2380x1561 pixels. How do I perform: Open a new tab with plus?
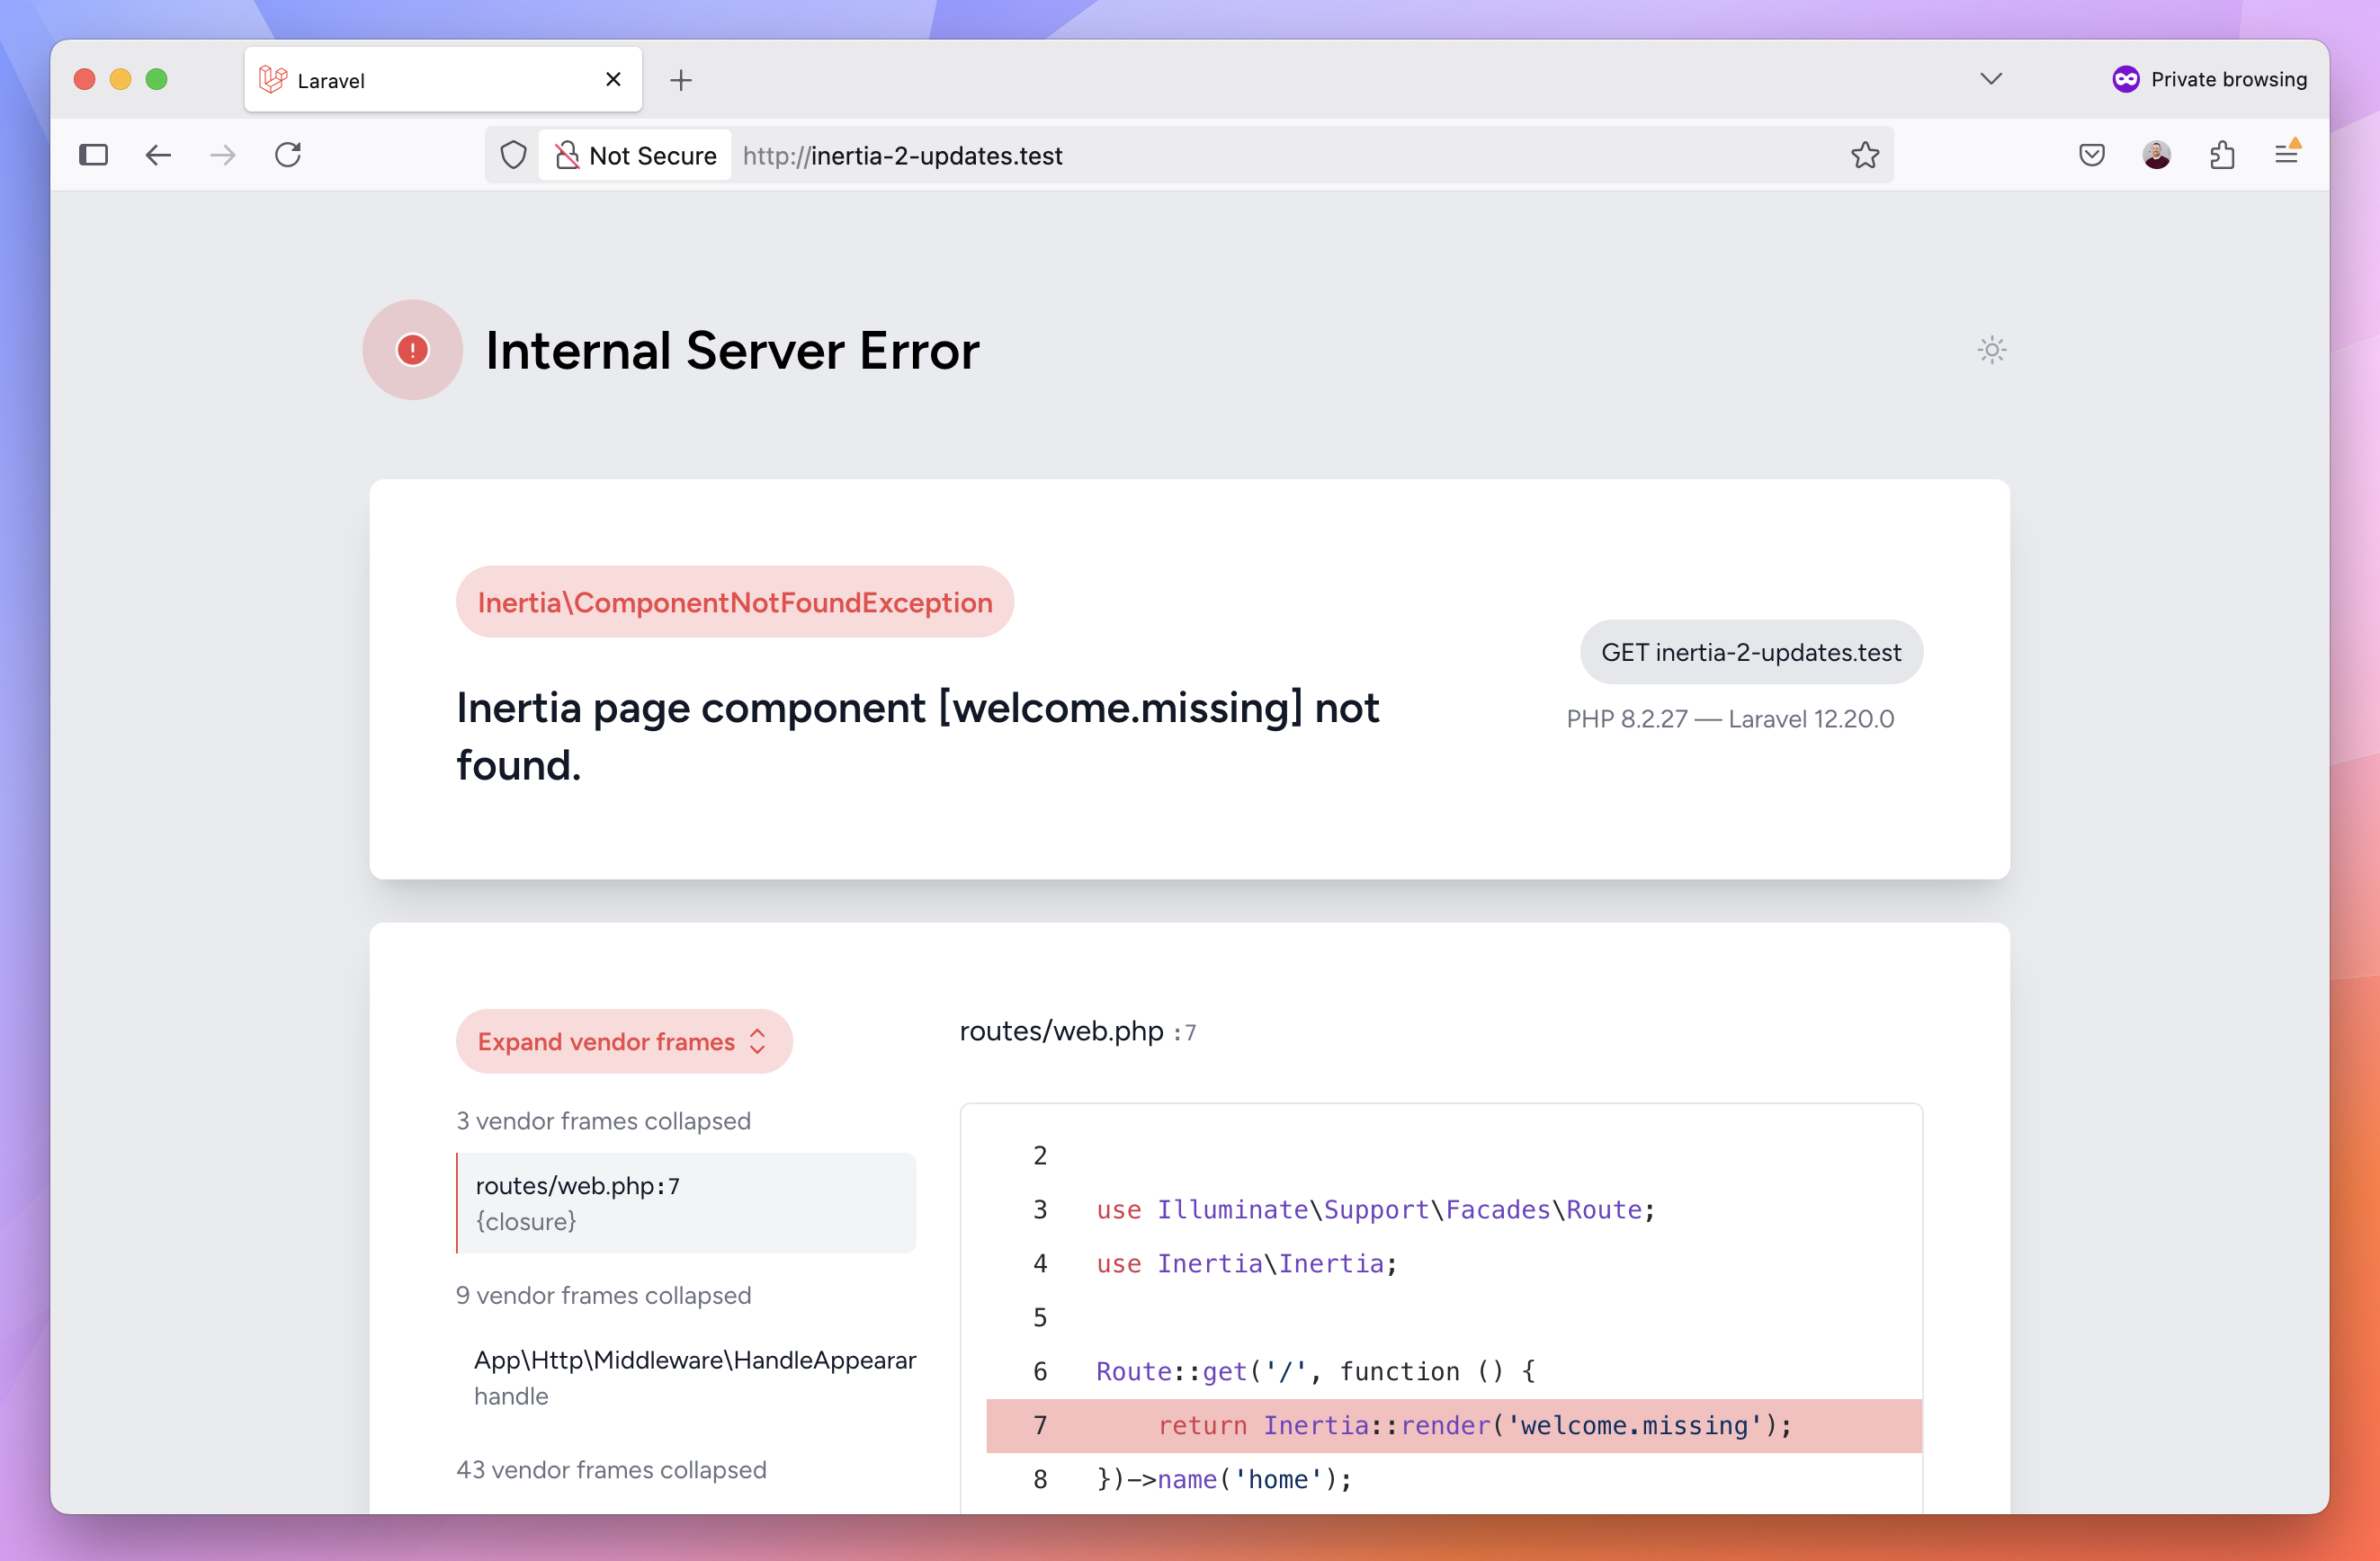point(681,80)
